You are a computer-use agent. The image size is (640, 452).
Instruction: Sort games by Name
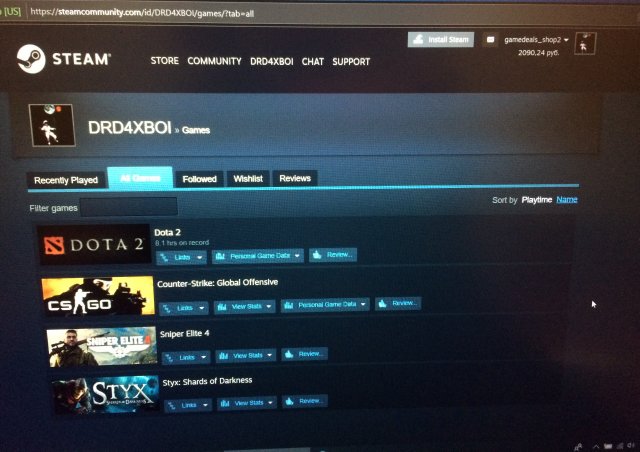[x=567, y=199]
